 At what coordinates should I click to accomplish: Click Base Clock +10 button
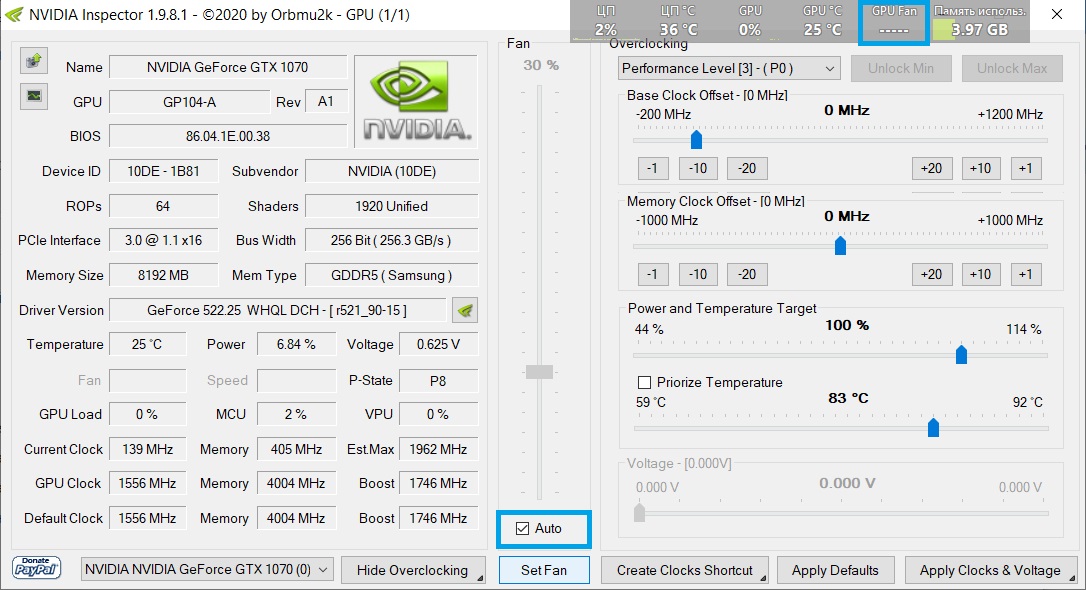point(981,168)
